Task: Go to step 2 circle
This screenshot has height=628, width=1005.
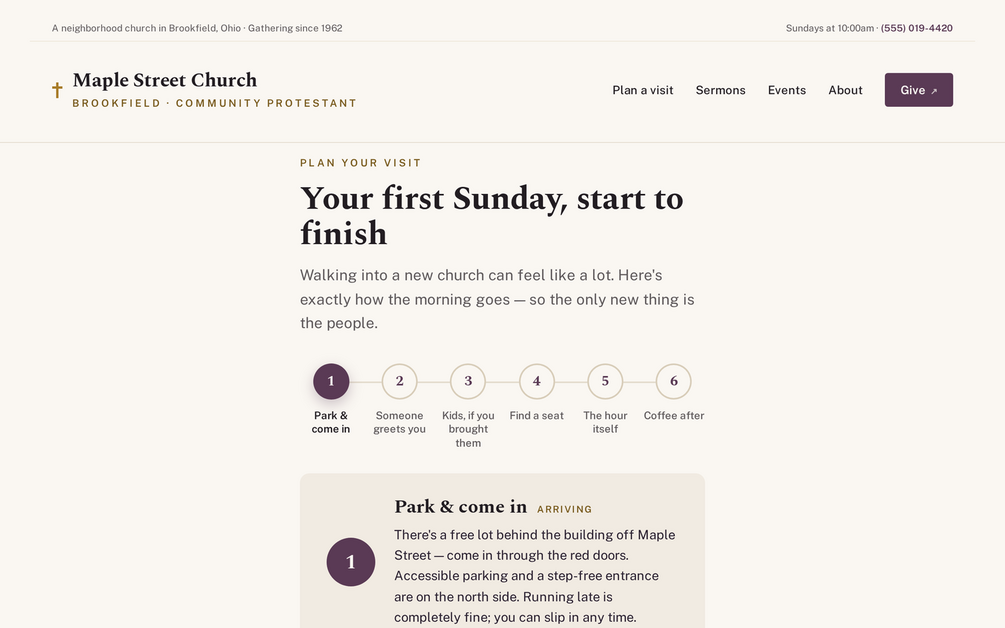Action: tap(399, 381)
